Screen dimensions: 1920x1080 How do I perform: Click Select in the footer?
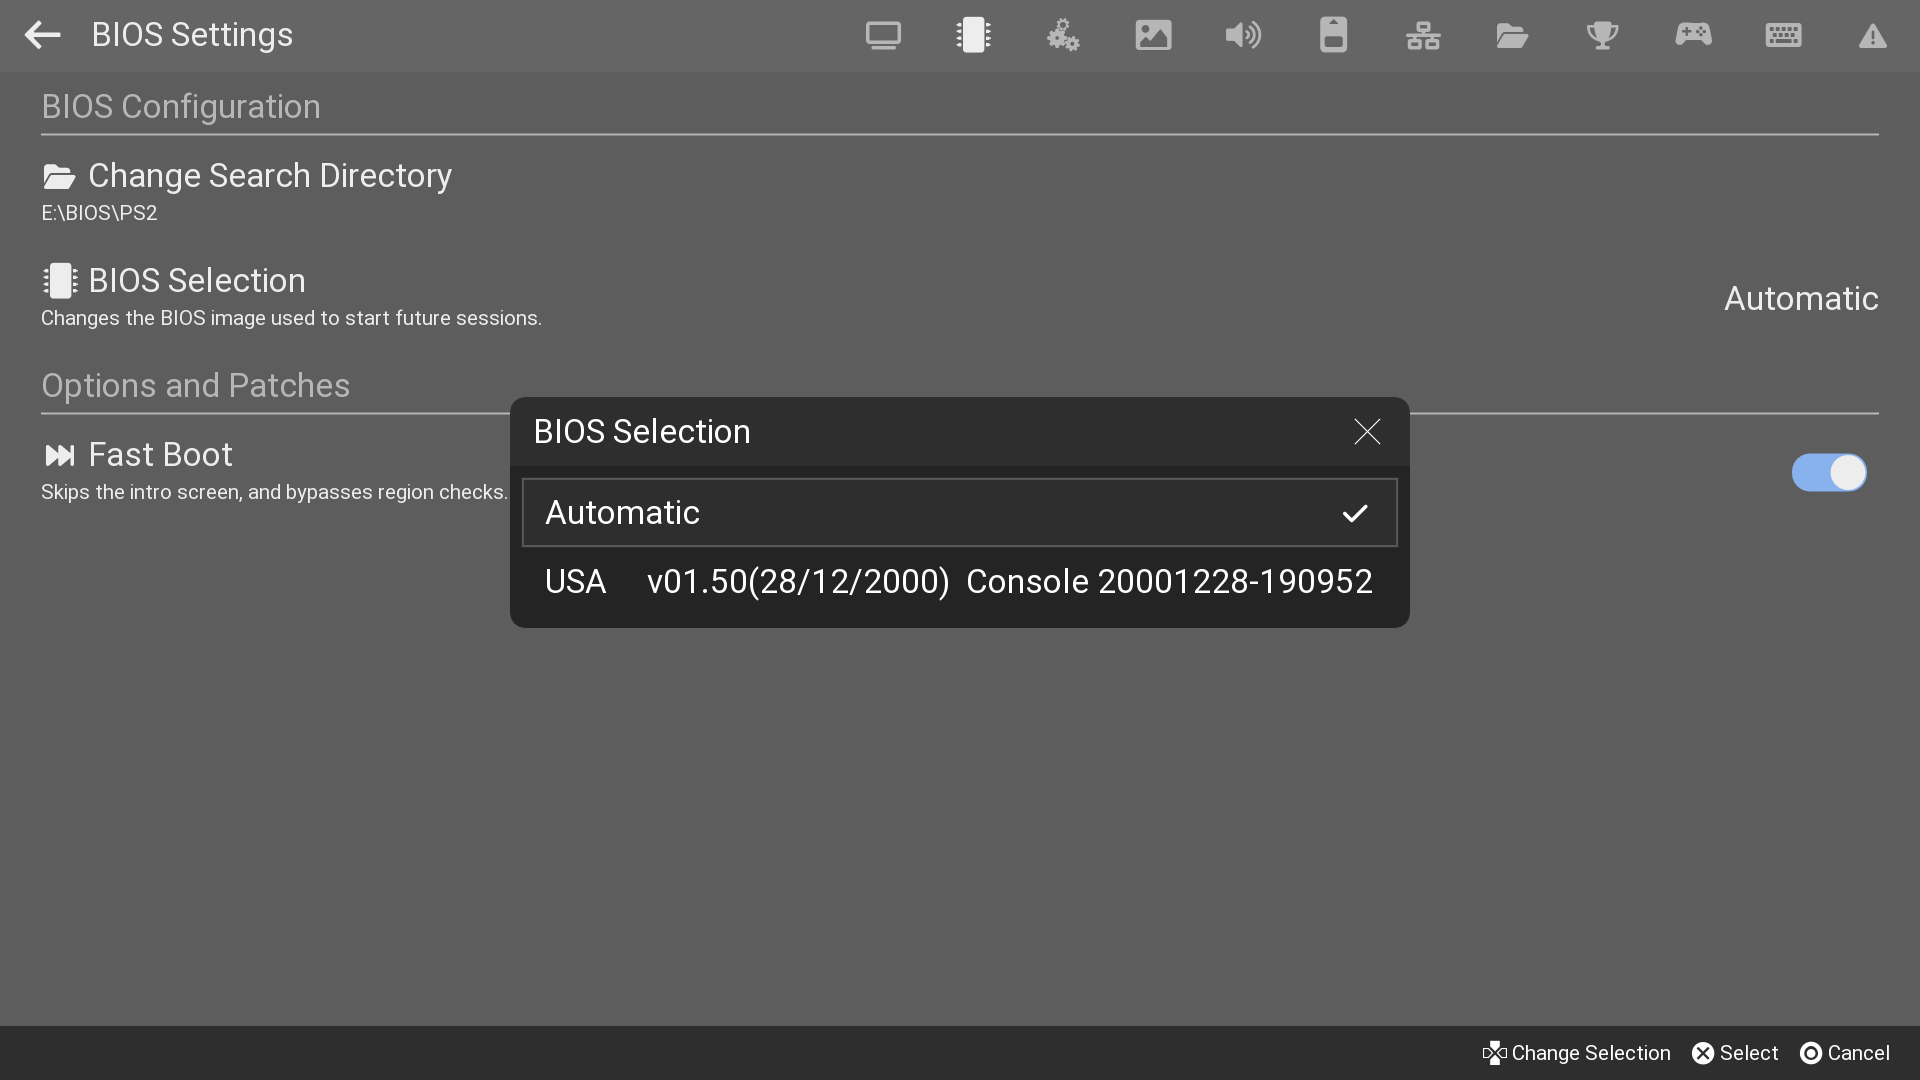1735,1053
